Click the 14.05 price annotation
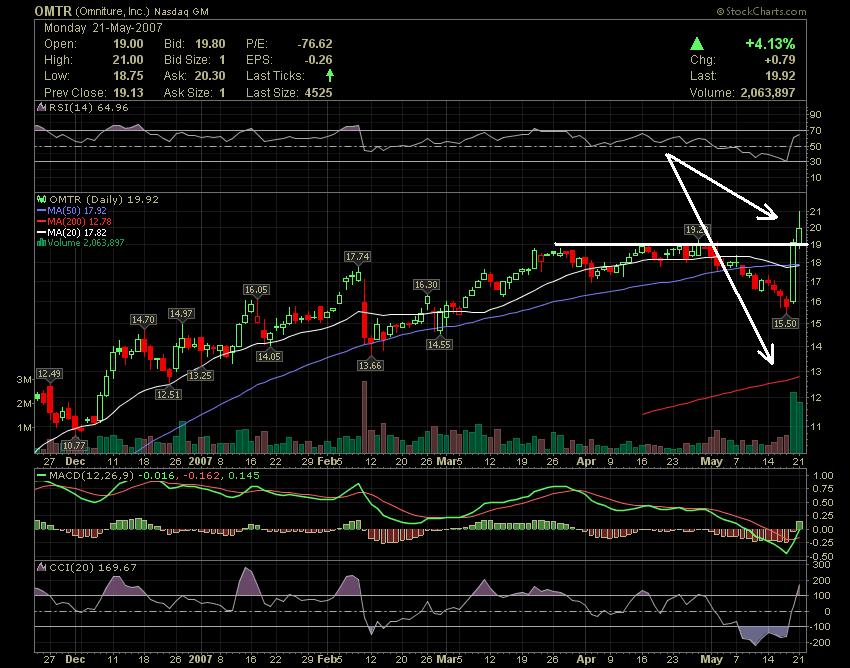The height and width of the screenshot is (668, 850). 269,356
